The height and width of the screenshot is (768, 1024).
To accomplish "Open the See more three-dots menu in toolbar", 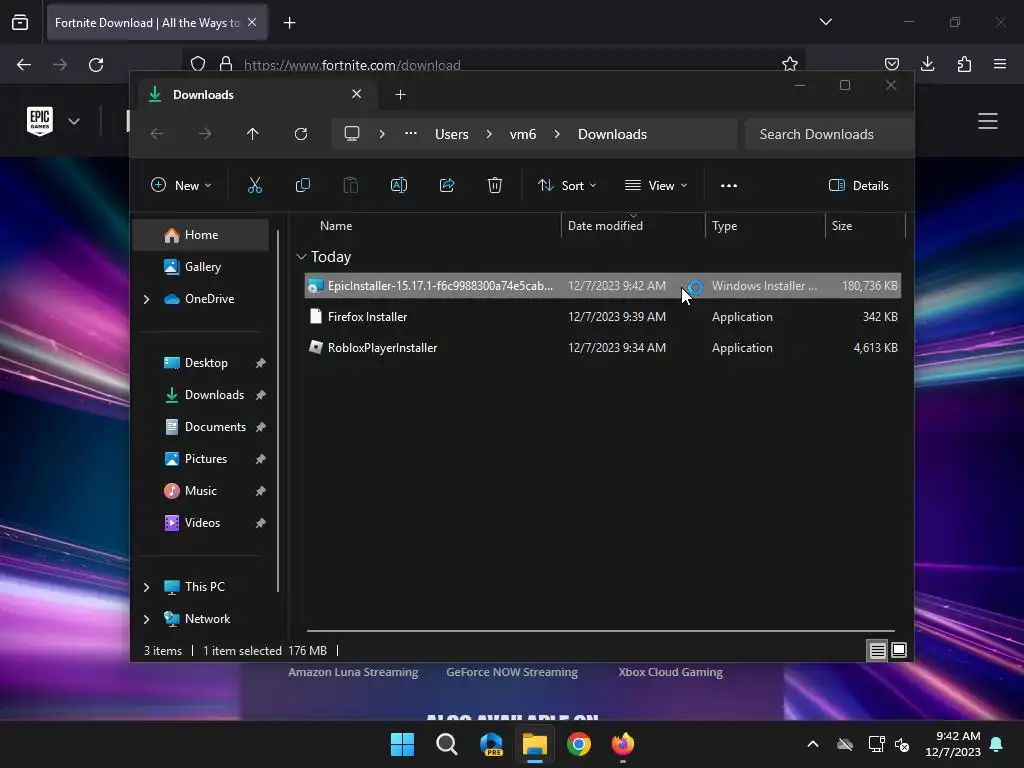I will click(729, 185).
